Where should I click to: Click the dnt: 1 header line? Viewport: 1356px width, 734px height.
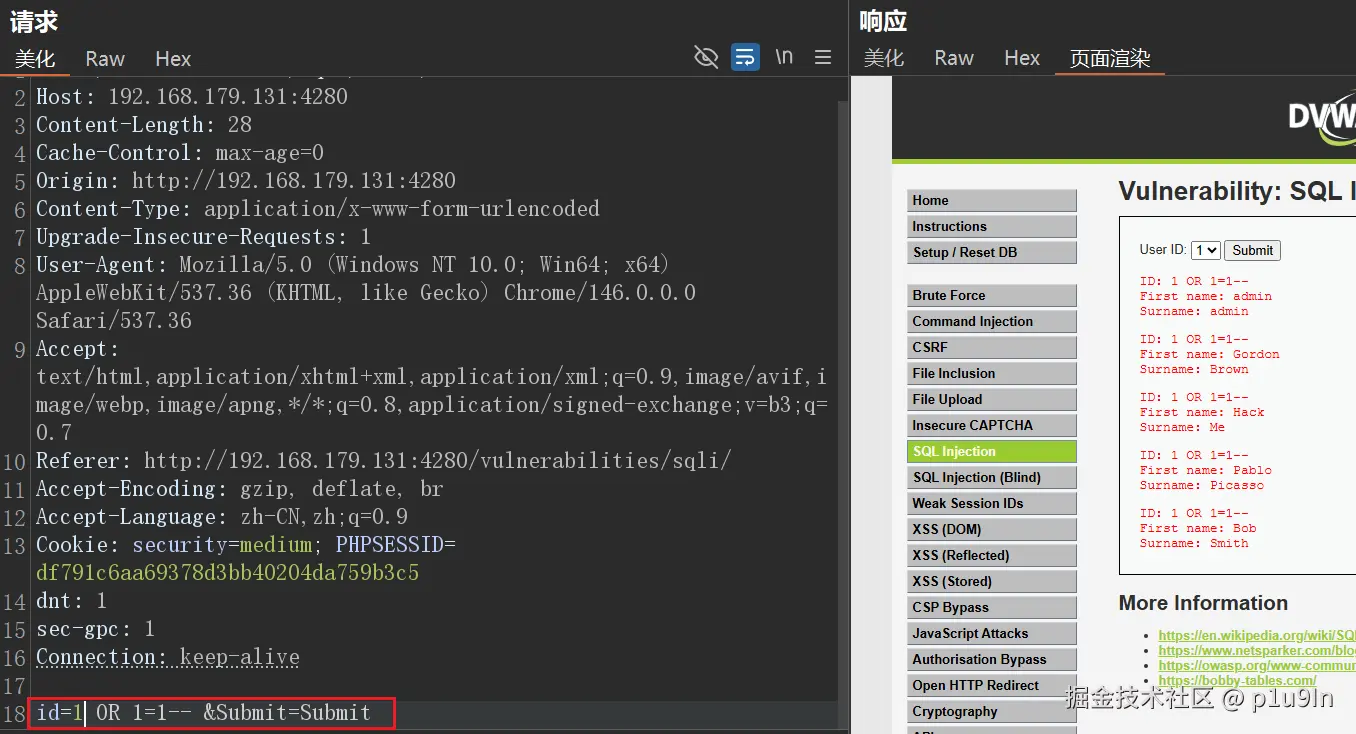pyautogui.click(x=72, y=600)
